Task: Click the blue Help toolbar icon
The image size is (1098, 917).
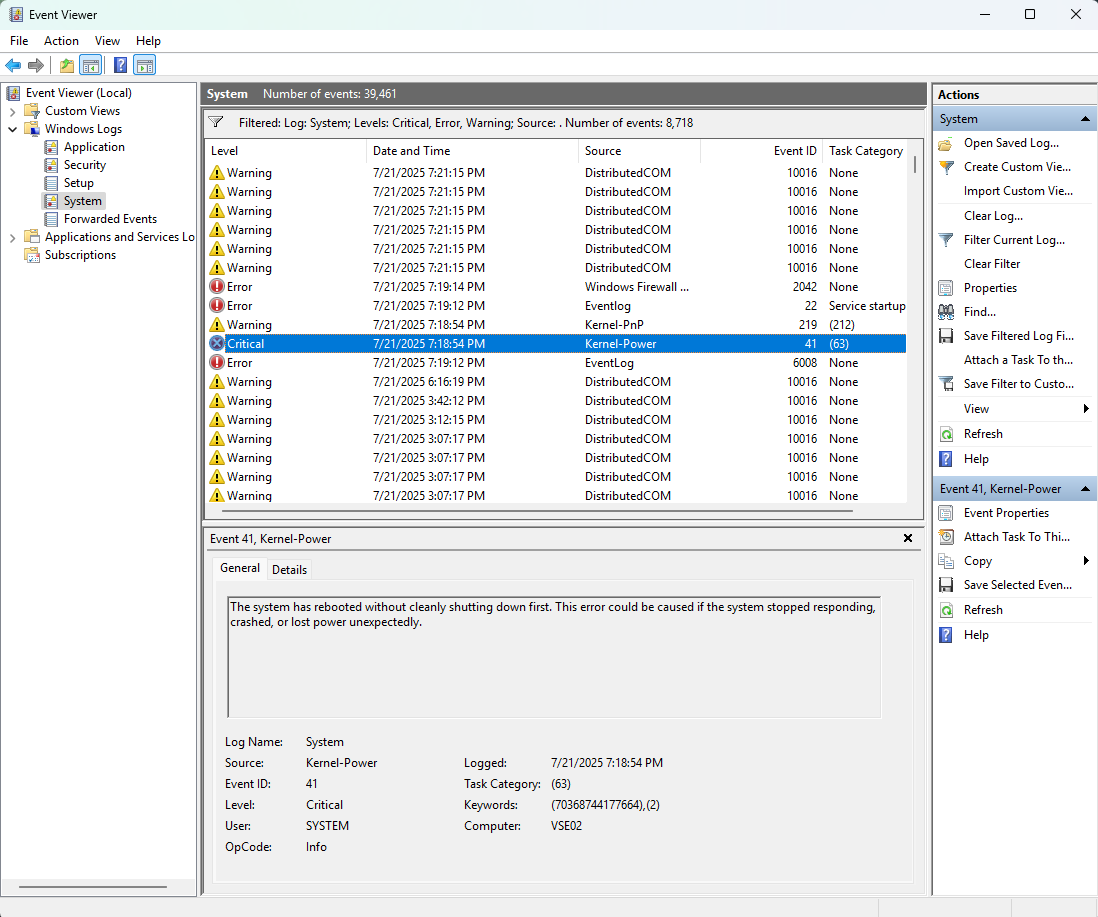Action: [120, 66]
